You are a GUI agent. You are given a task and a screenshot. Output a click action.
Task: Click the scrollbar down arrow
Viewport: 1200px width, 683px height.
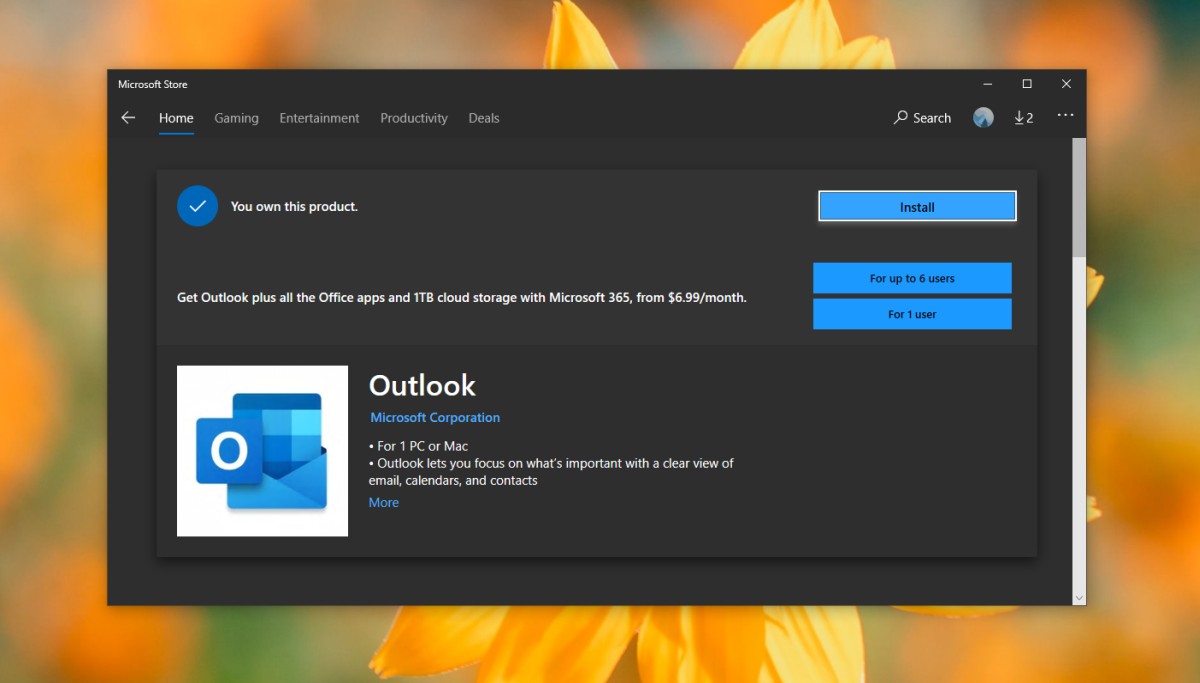coord(1079,597)
